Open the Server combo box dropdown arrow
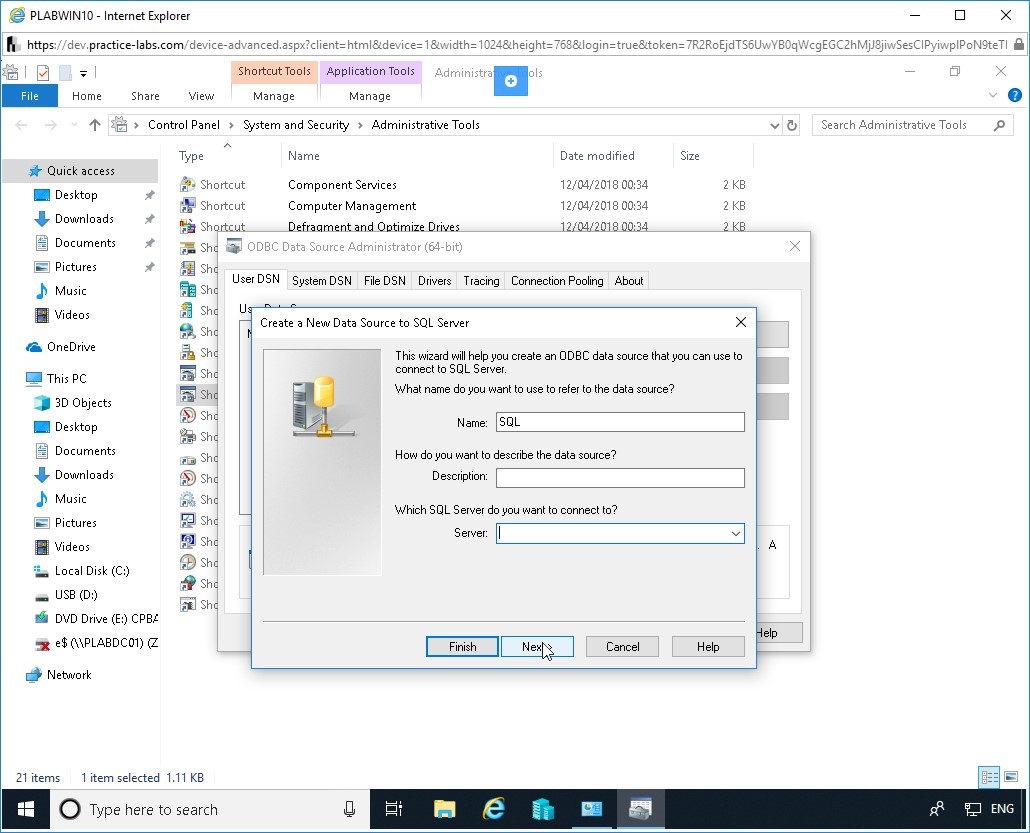The image size is (1030, 833). pos(736,533)
